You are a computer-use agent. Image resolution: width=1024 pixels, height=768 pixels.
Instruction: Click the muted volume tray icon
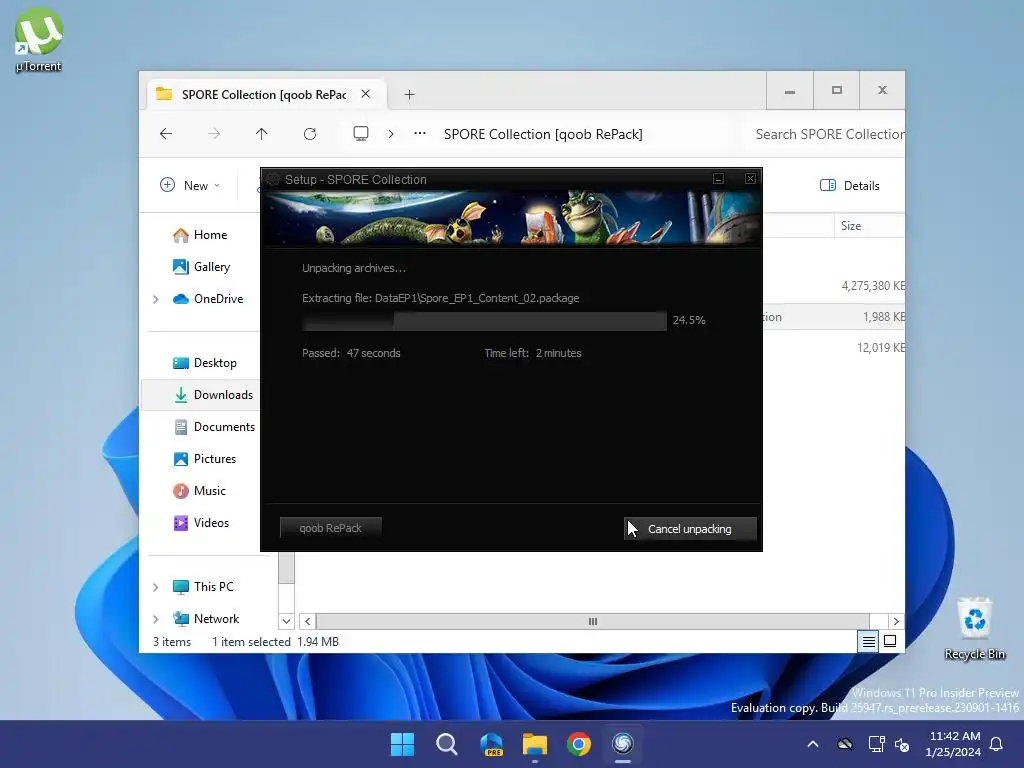(x=903, y=744)
